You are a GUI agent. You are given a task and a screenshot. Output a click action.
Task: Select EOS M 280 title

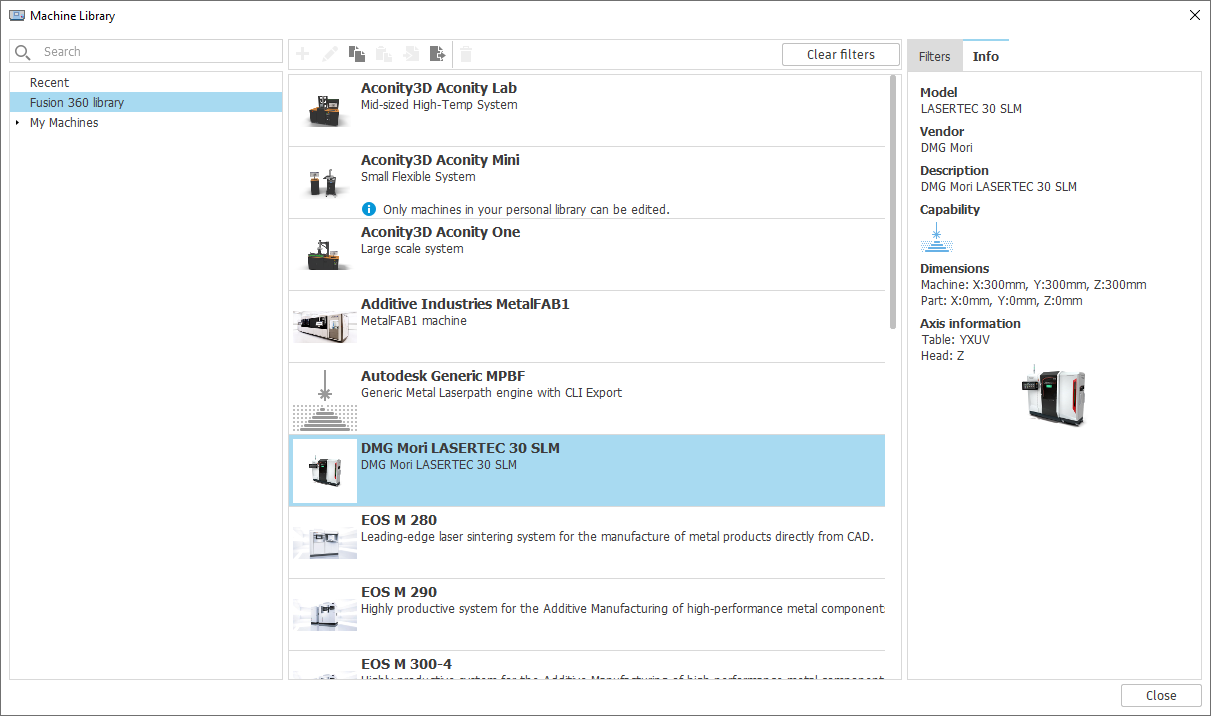[x=399, y=520]
